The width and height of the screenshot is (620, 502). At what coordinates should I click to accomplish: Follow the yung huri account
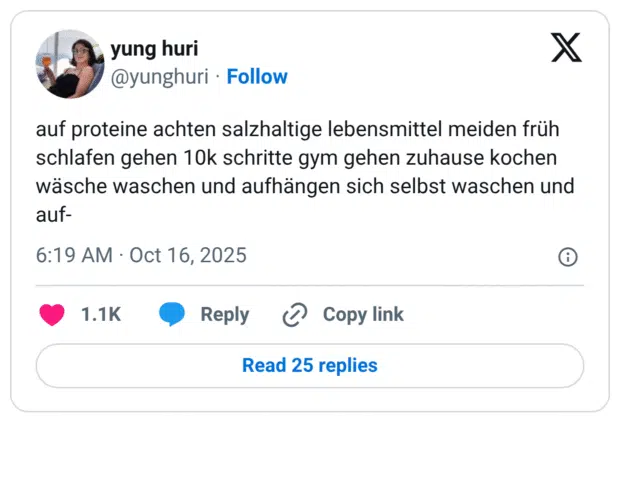(257, 77)
